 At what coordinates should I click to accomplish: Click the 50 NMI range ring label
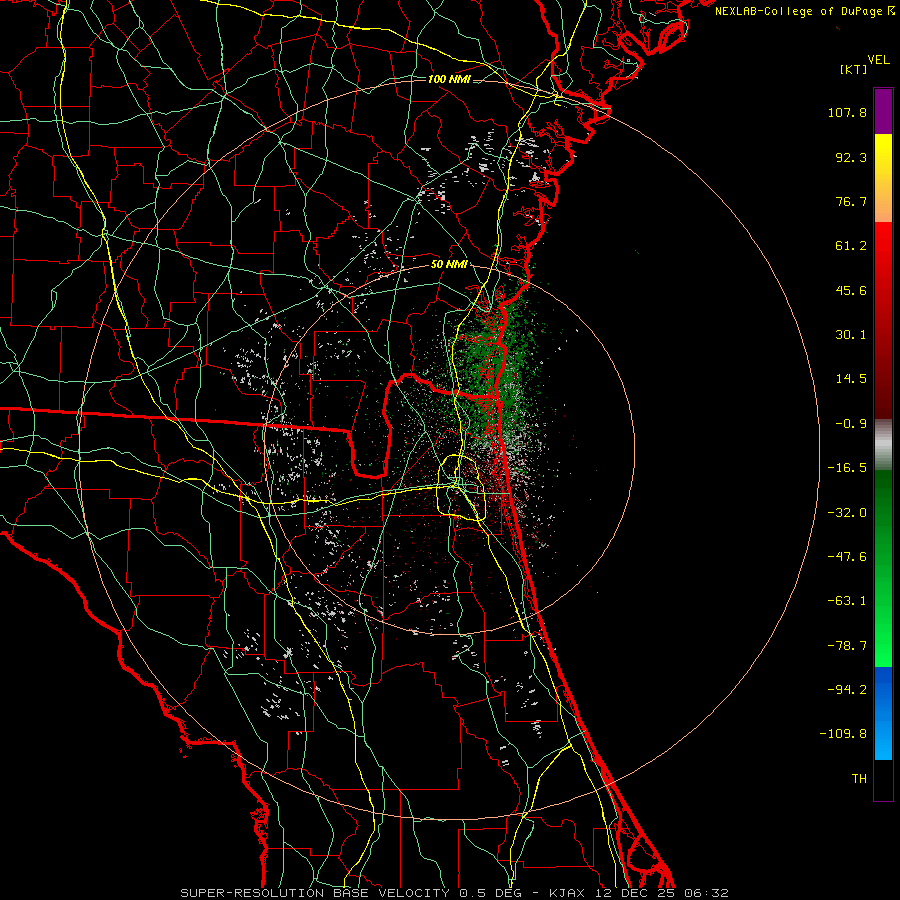449,265
